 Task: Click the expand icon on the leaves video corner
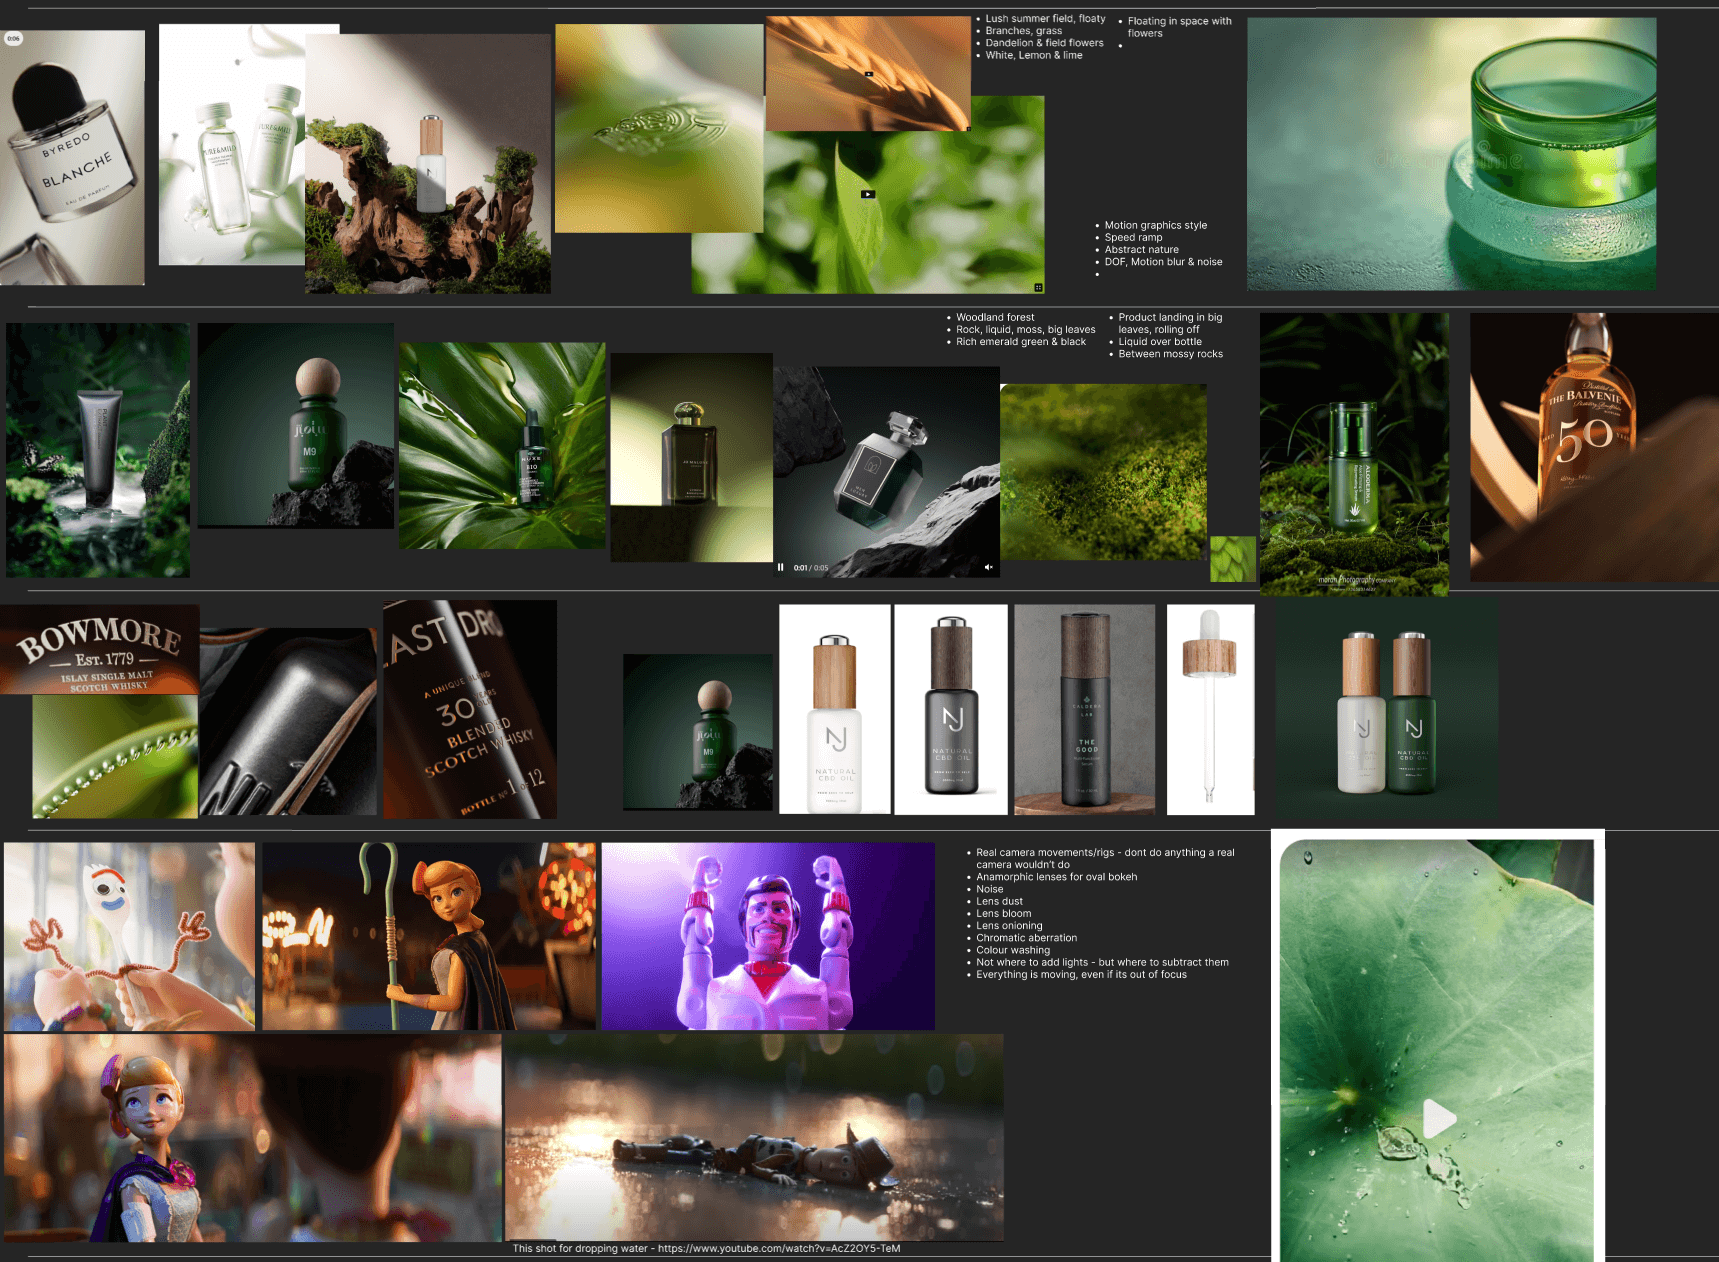[1040, 288]
